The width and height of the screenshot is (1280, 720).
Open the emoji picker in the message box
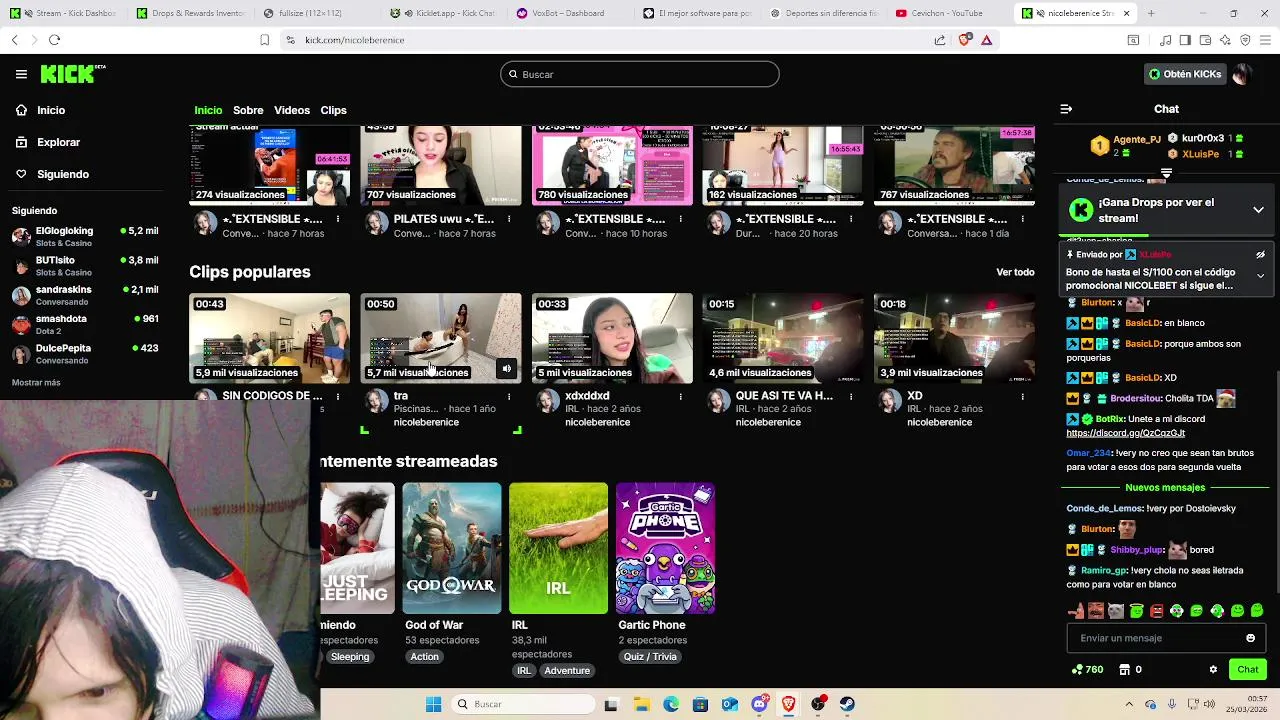(1250, 638)
